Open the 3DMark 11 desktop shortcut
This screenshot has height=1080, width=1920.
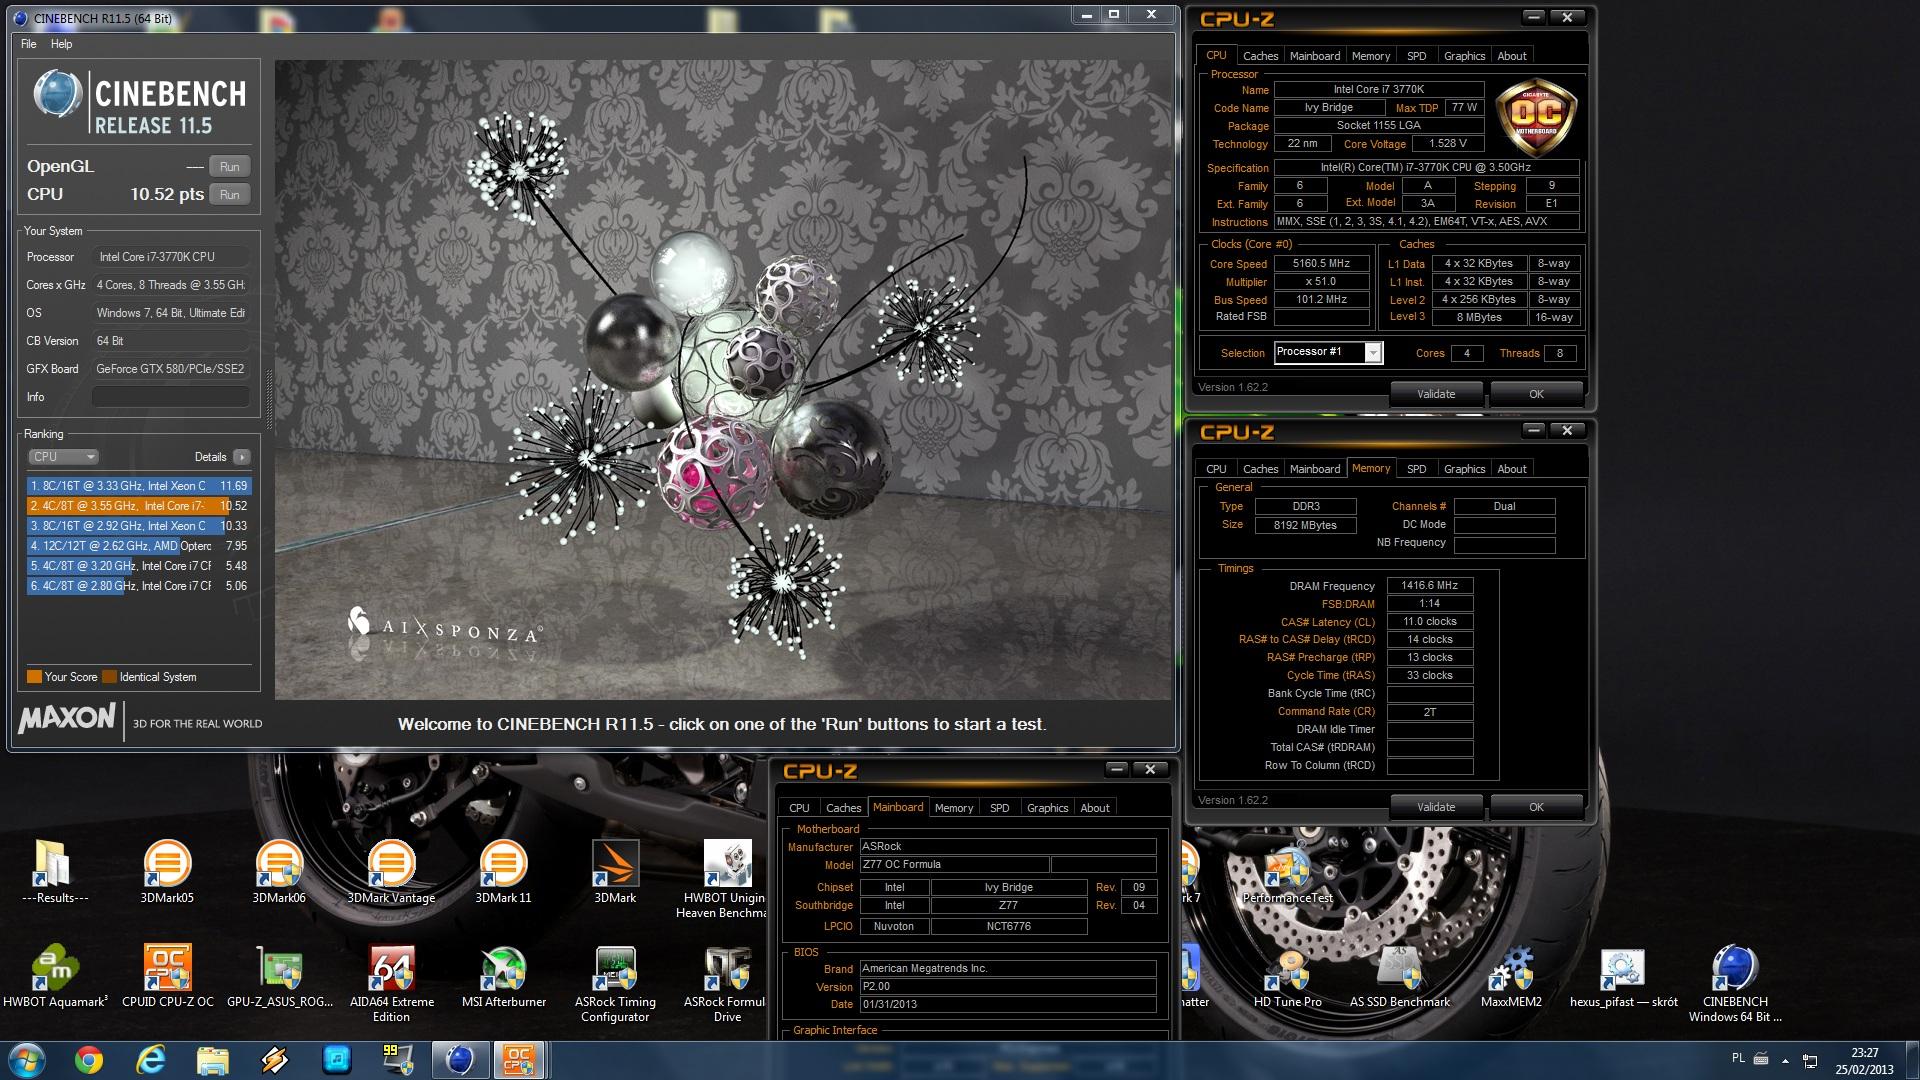click(x=503, y=872)
